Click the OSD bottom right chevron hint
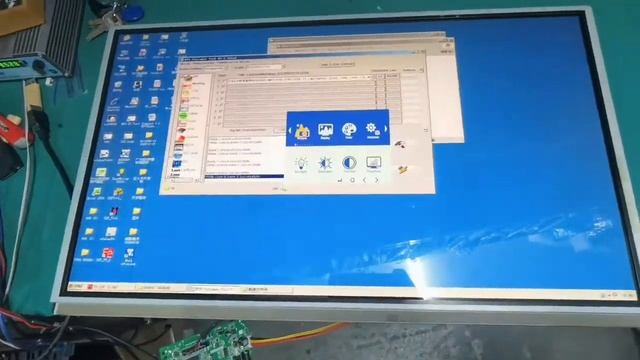This screenshot has width=640, height=360. tap(377, 180)
